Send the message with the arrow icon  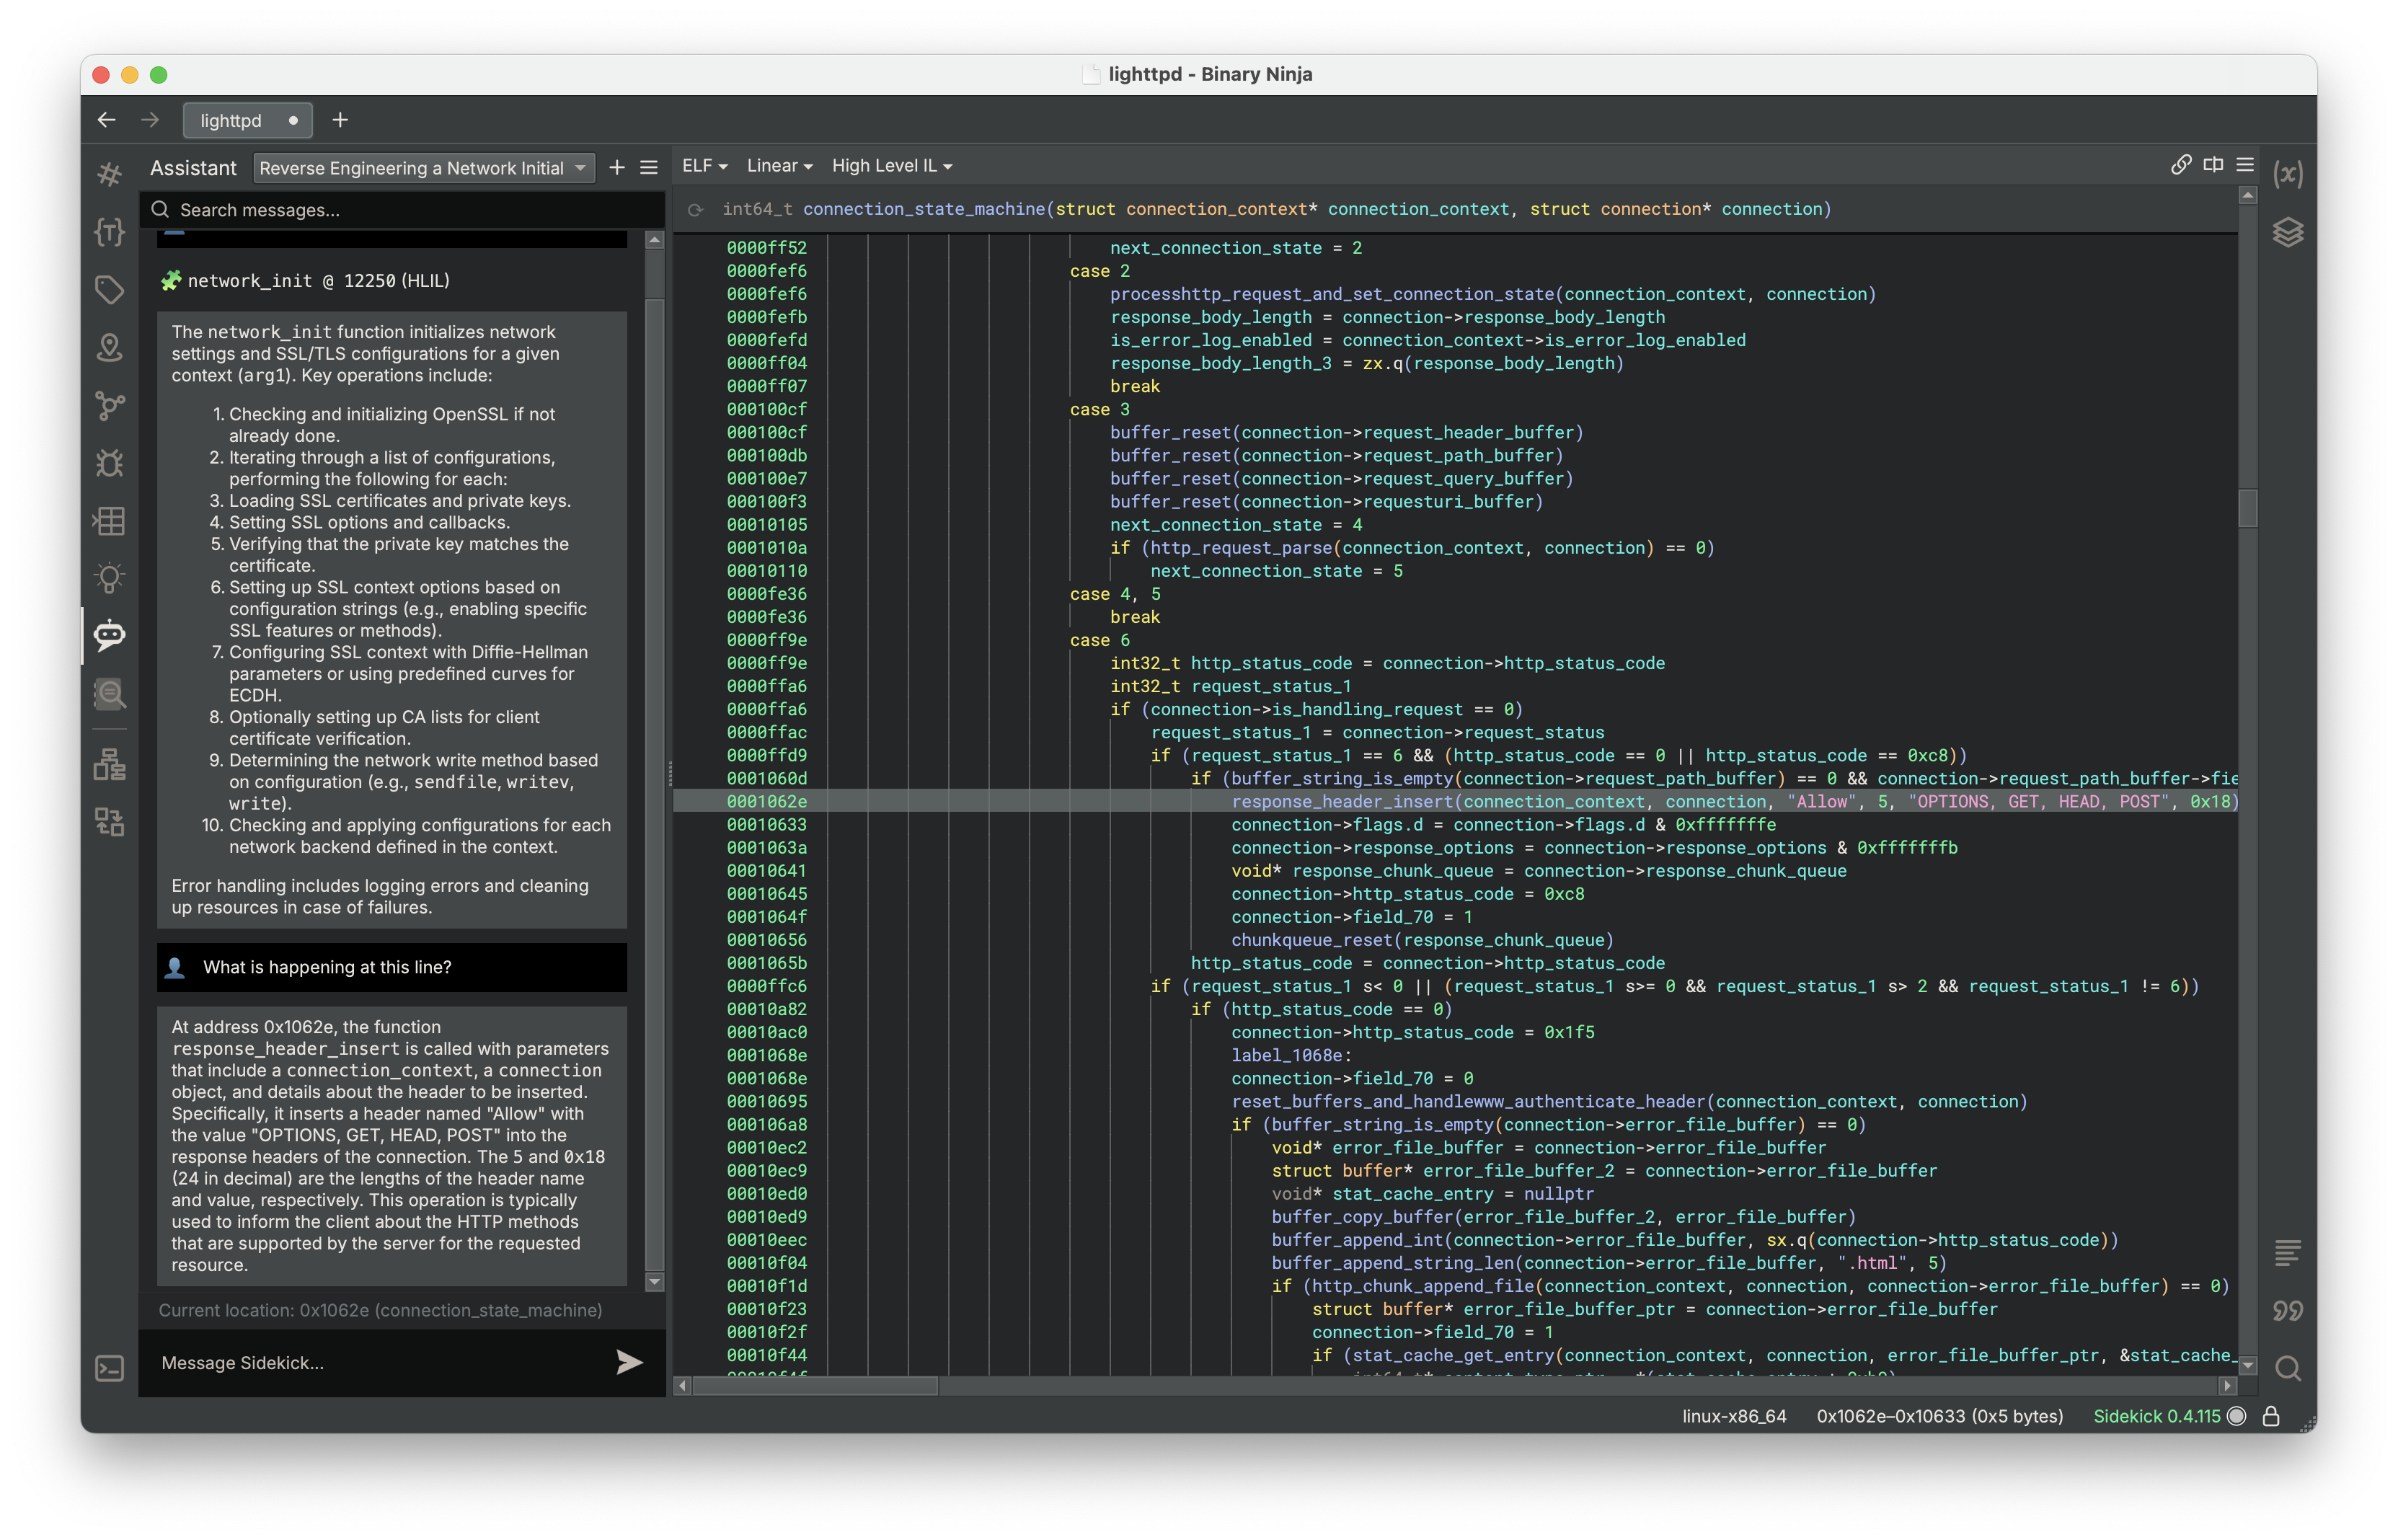click(x=628, y=1362)
